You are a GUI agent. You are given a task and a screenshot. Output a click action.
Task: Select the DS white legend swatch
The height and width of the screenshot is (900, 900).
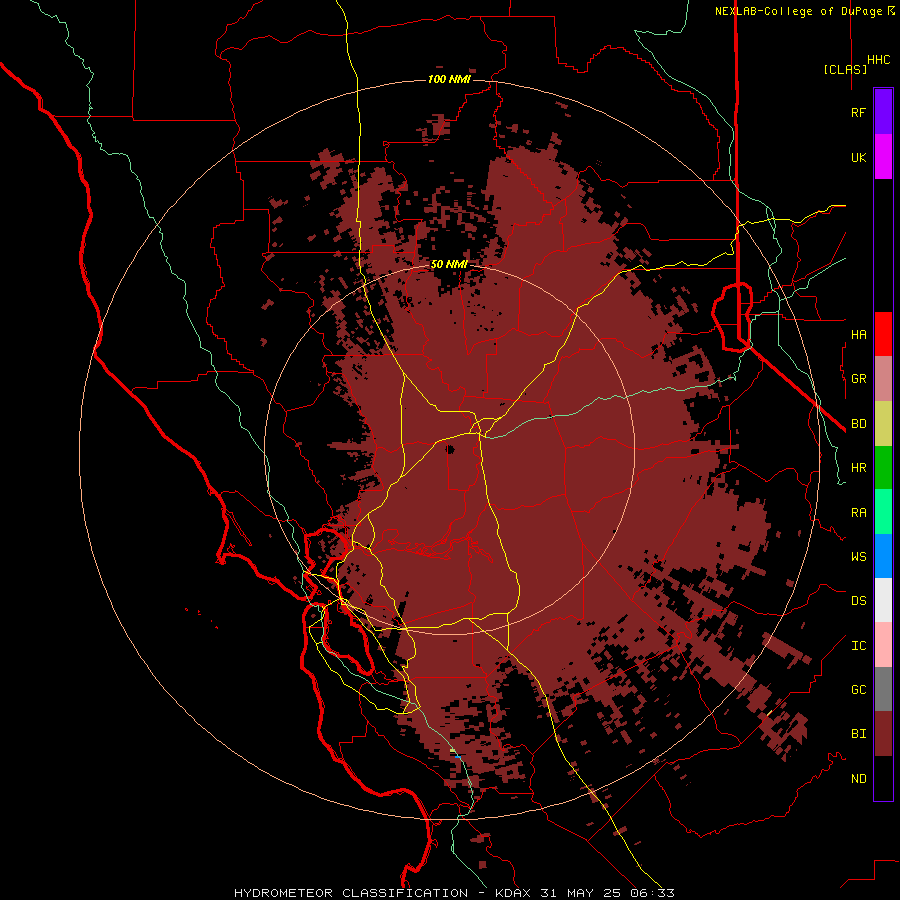tap(883, 600)
